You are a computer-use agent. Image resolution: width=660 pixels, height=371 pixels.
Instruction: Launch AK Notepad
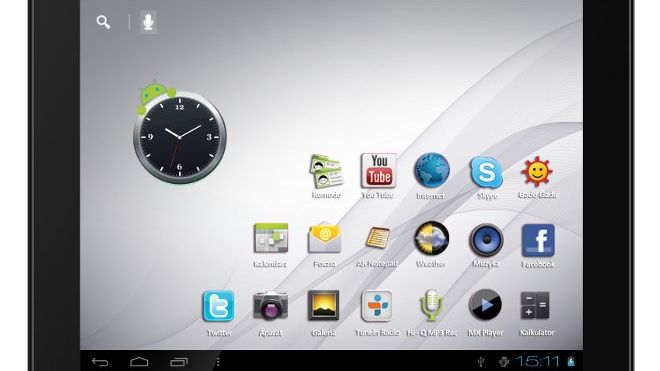tap(378, 238)
